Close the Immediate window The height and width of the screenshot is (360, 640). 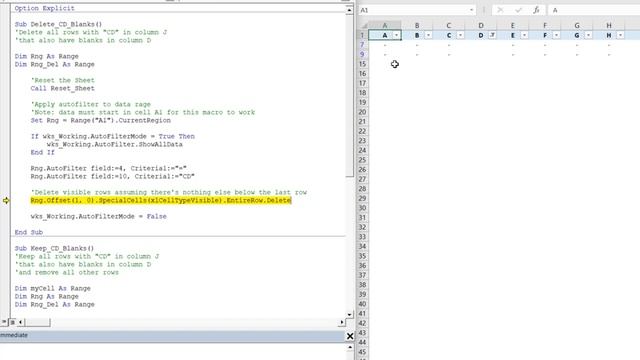tap(350, 336)
